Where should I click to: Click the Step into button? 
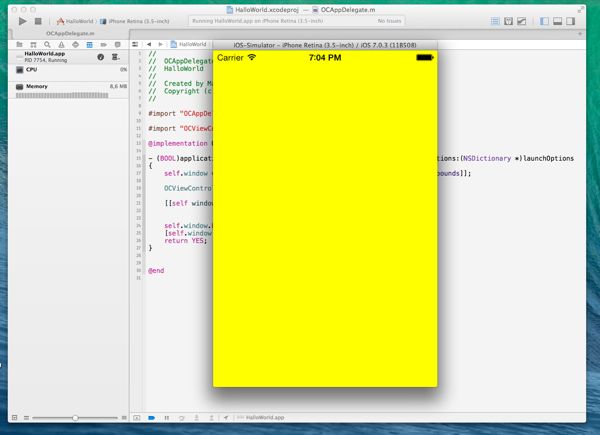point(196,418)
